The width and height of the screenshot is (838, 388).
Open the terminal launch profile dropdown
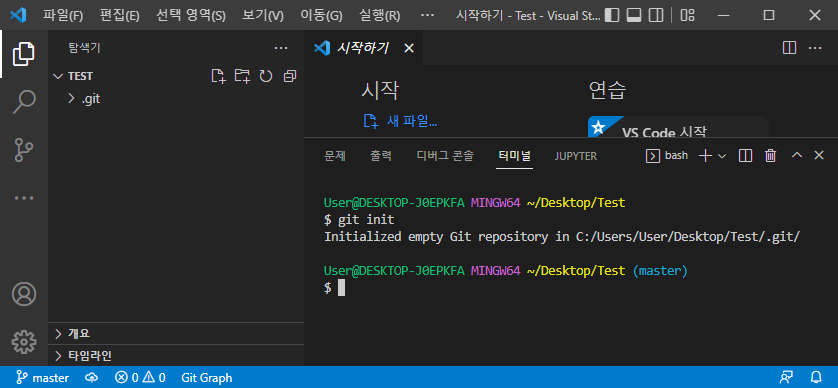(x=721, y=156)
